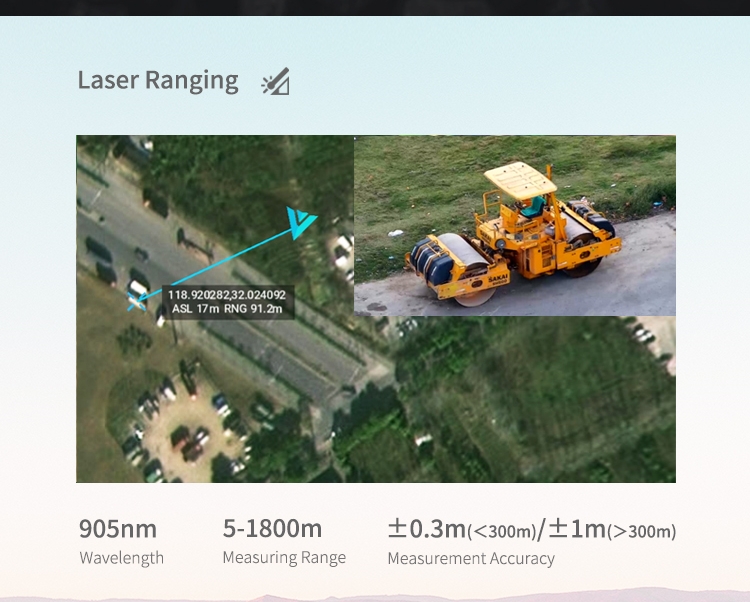Select the "5-1800m" value
This screenshot has width=750, height=602.
point(272,528)
